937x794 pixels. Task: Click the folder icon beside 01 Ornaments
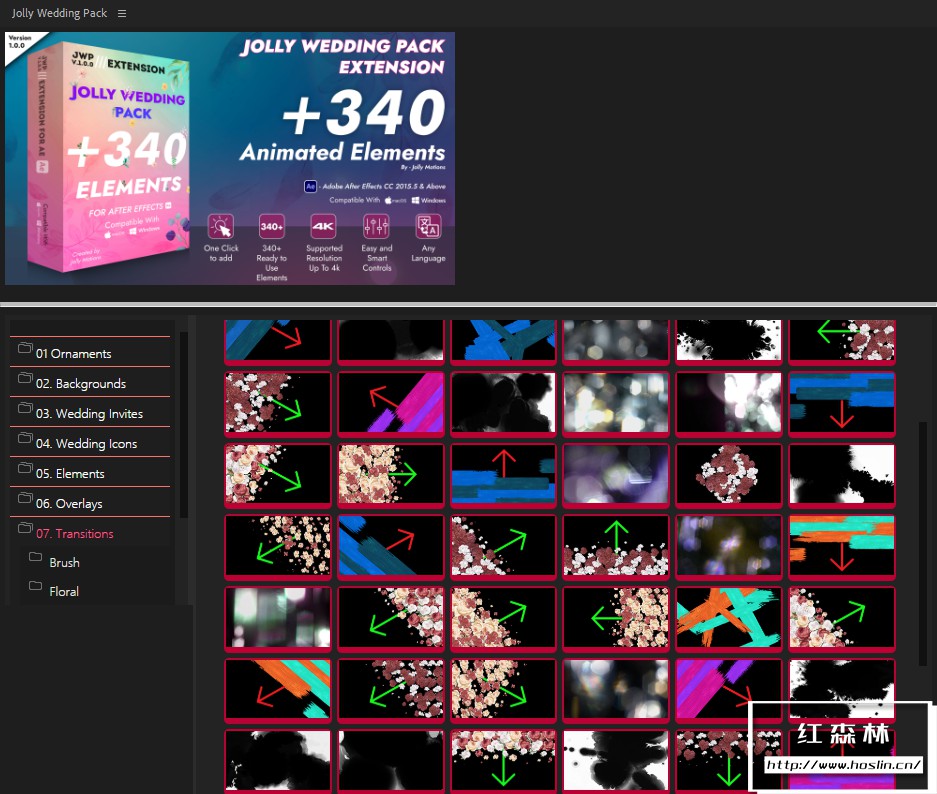[25, 348]
